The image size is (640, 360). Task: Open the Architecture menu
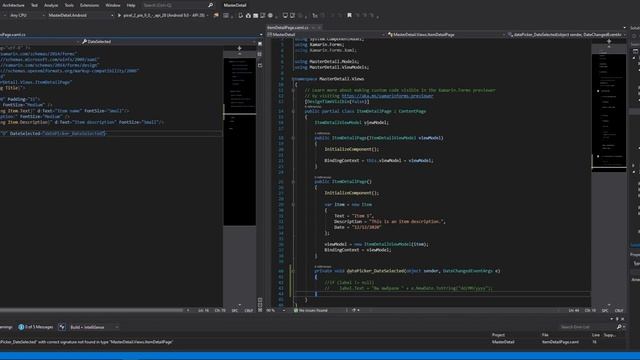click(x=13, y=5)
